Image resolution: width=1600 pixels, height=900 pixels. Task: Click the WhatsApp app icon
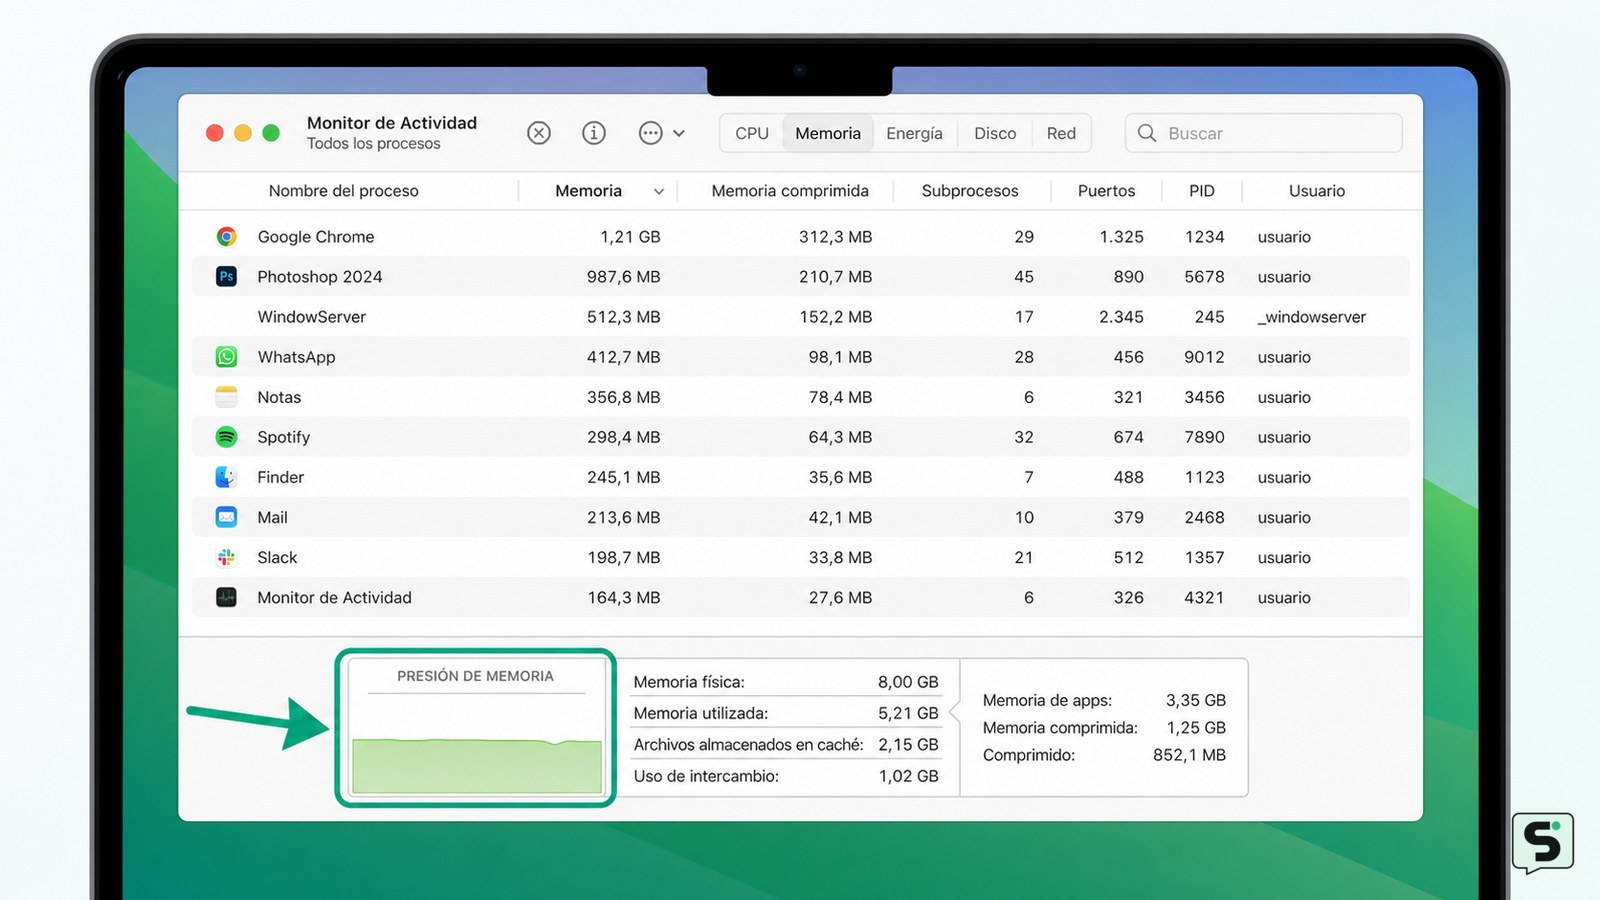coord(227,357)
